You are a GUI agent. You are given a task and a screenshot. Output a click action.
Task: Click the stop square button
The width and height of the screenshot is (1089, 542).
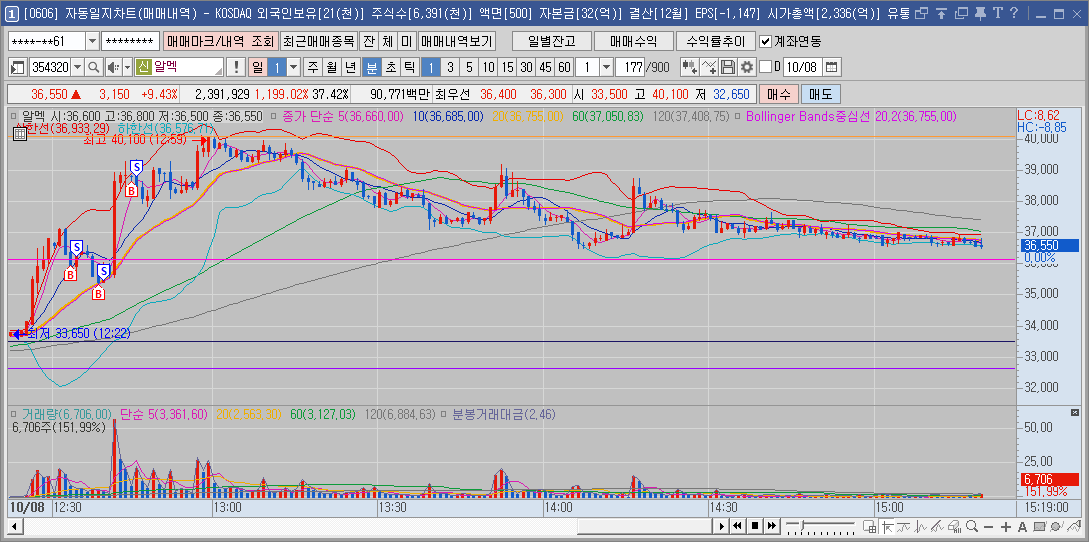coord(756,526)
